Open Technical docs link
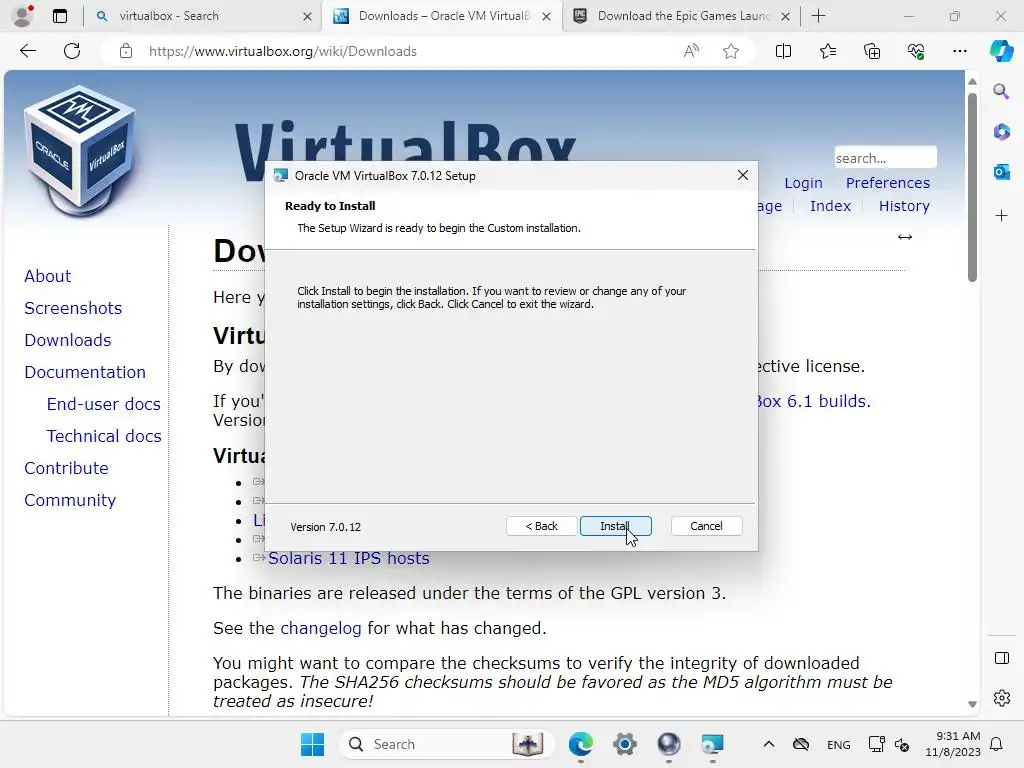 [104, 436]
